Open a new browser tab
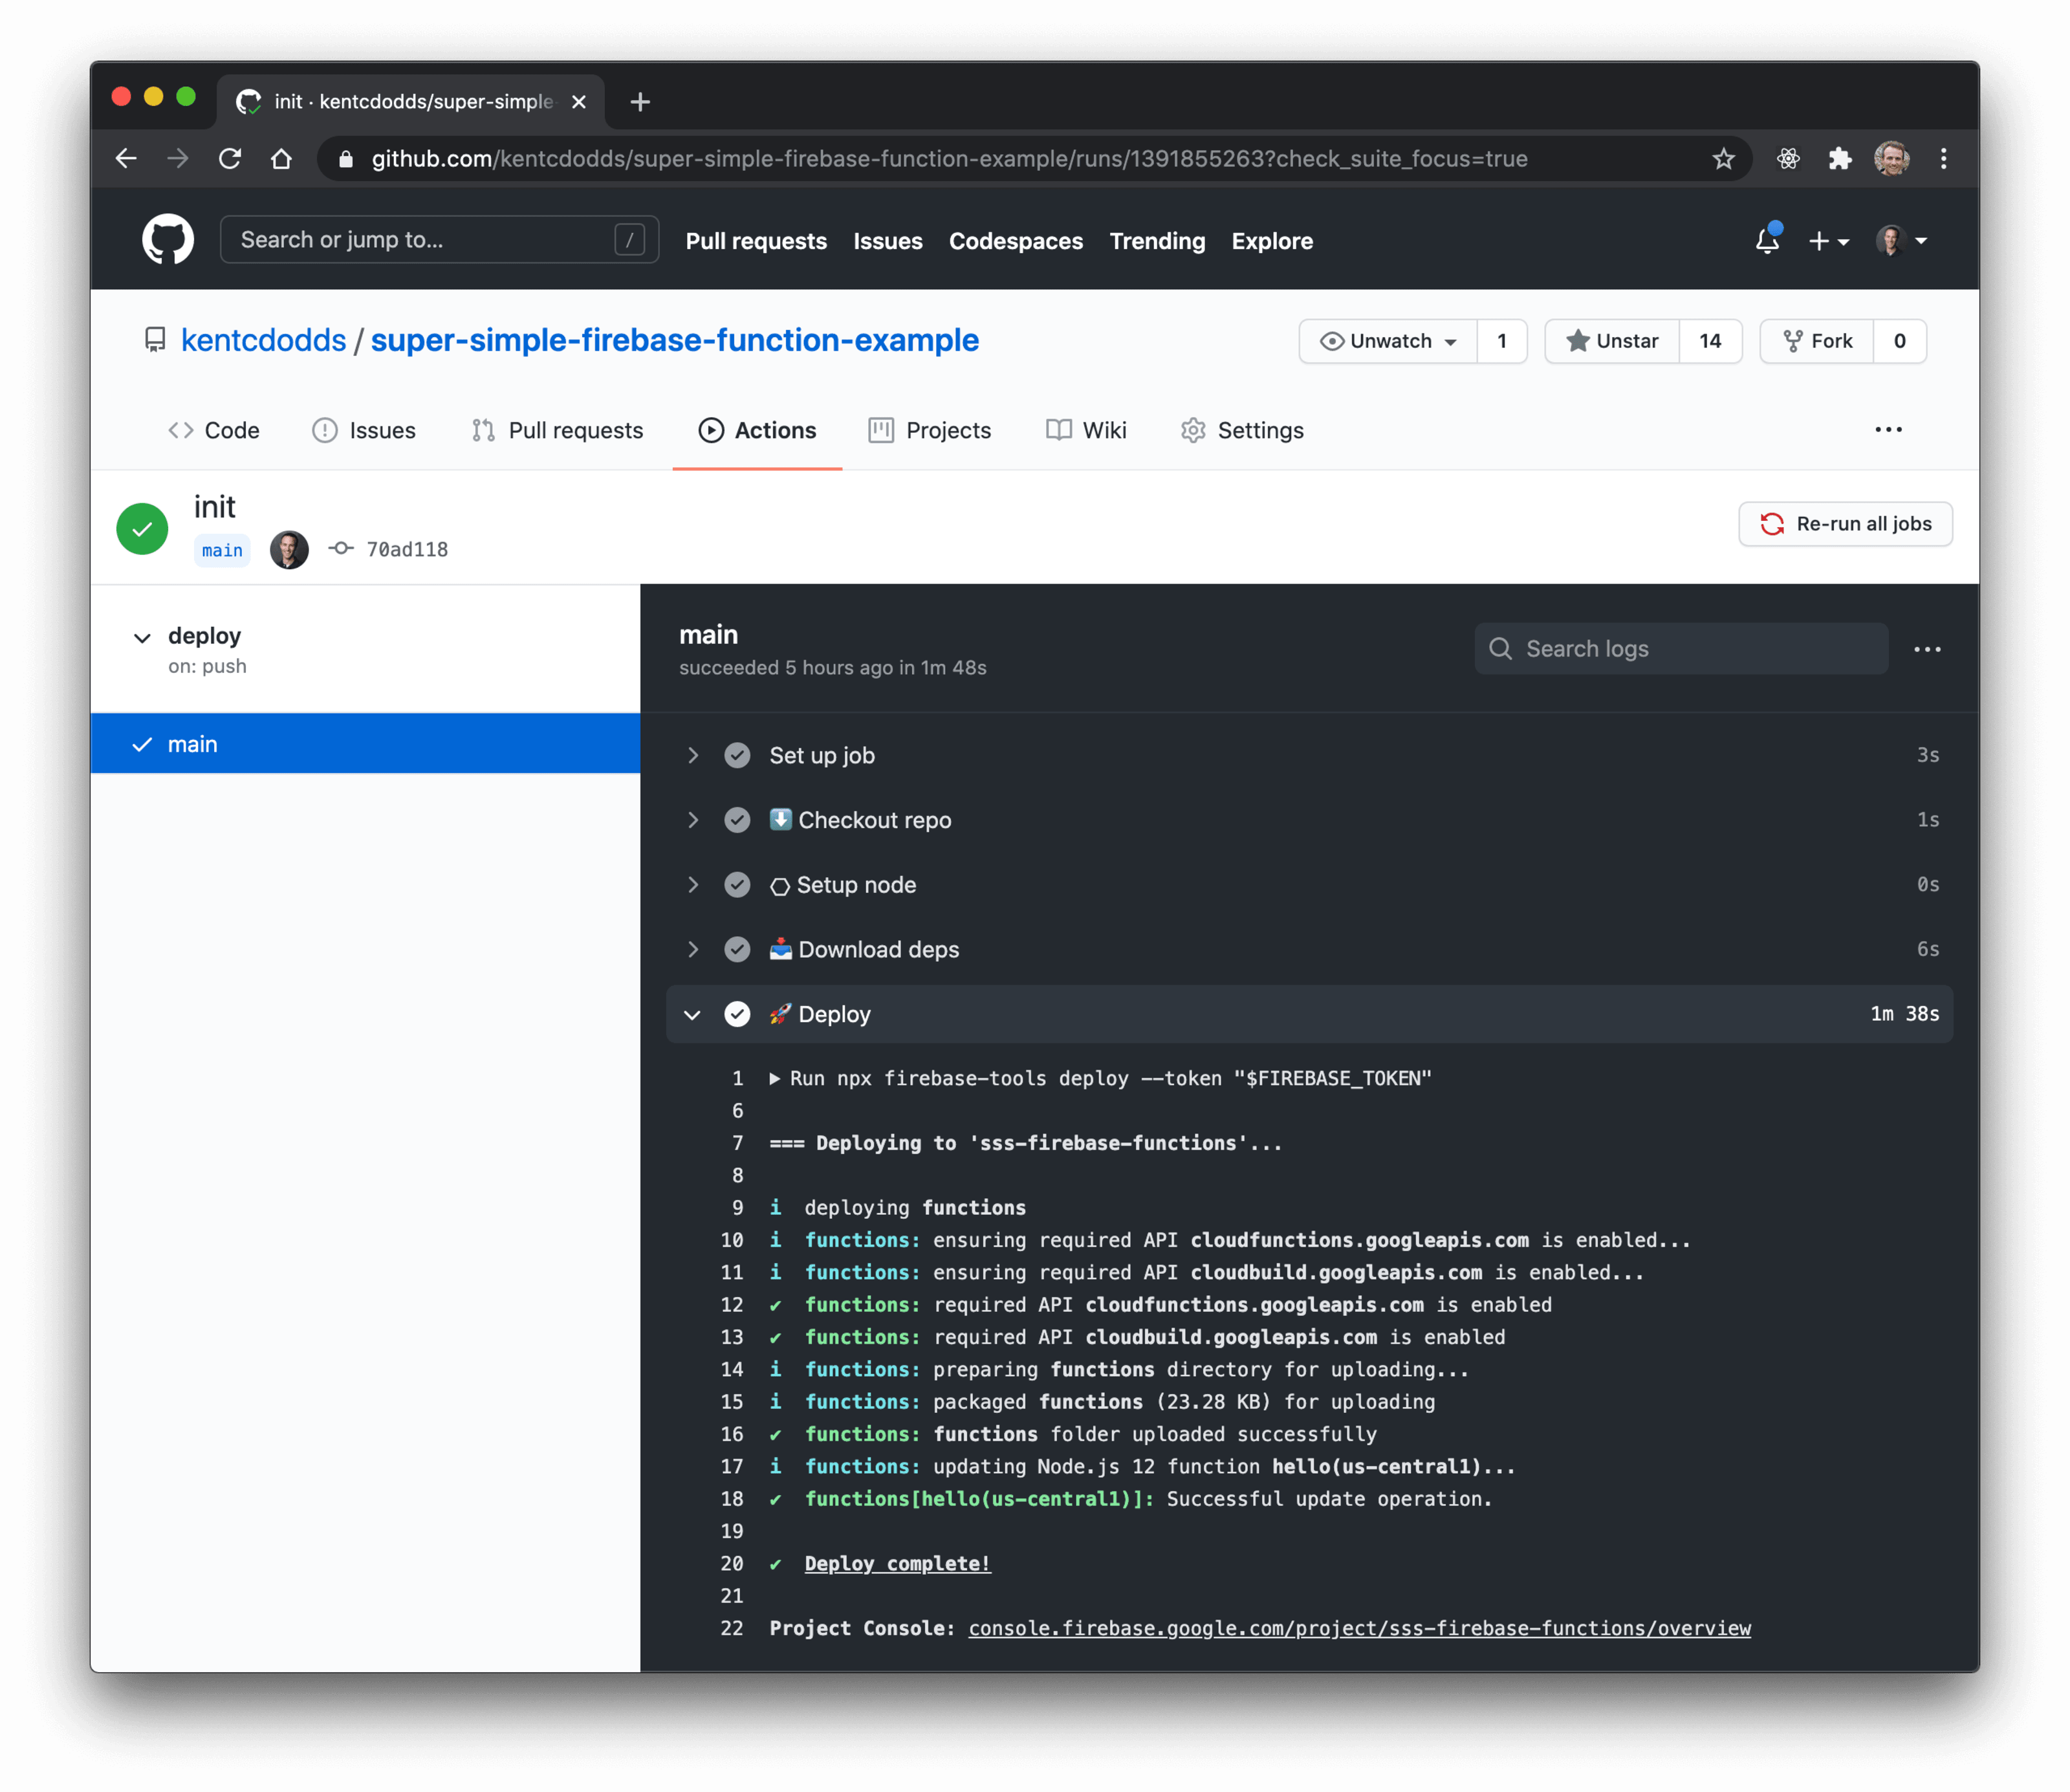This screenshot has width=2070, height=1792. [x=640, y=102]
